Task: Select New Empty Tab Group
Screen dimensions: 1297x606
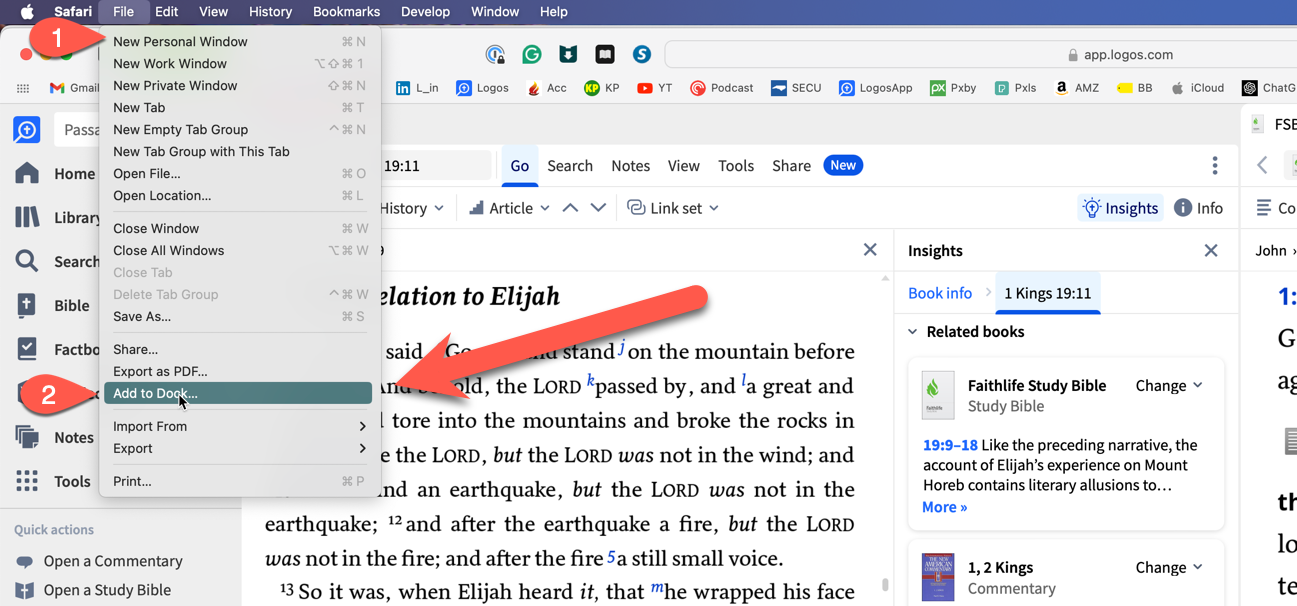Action: click(238, 130)
